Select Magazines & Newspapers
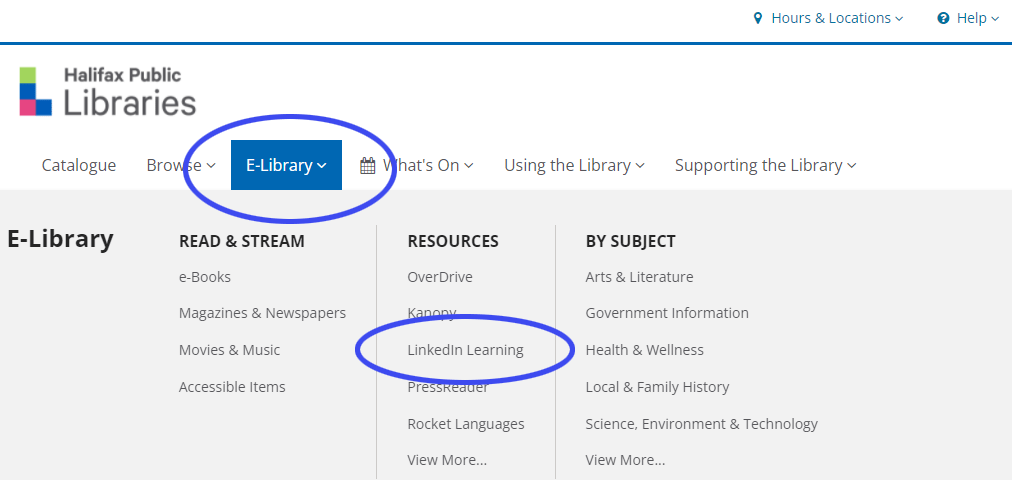Screen dimensions: 1012x480 (262, 313)
